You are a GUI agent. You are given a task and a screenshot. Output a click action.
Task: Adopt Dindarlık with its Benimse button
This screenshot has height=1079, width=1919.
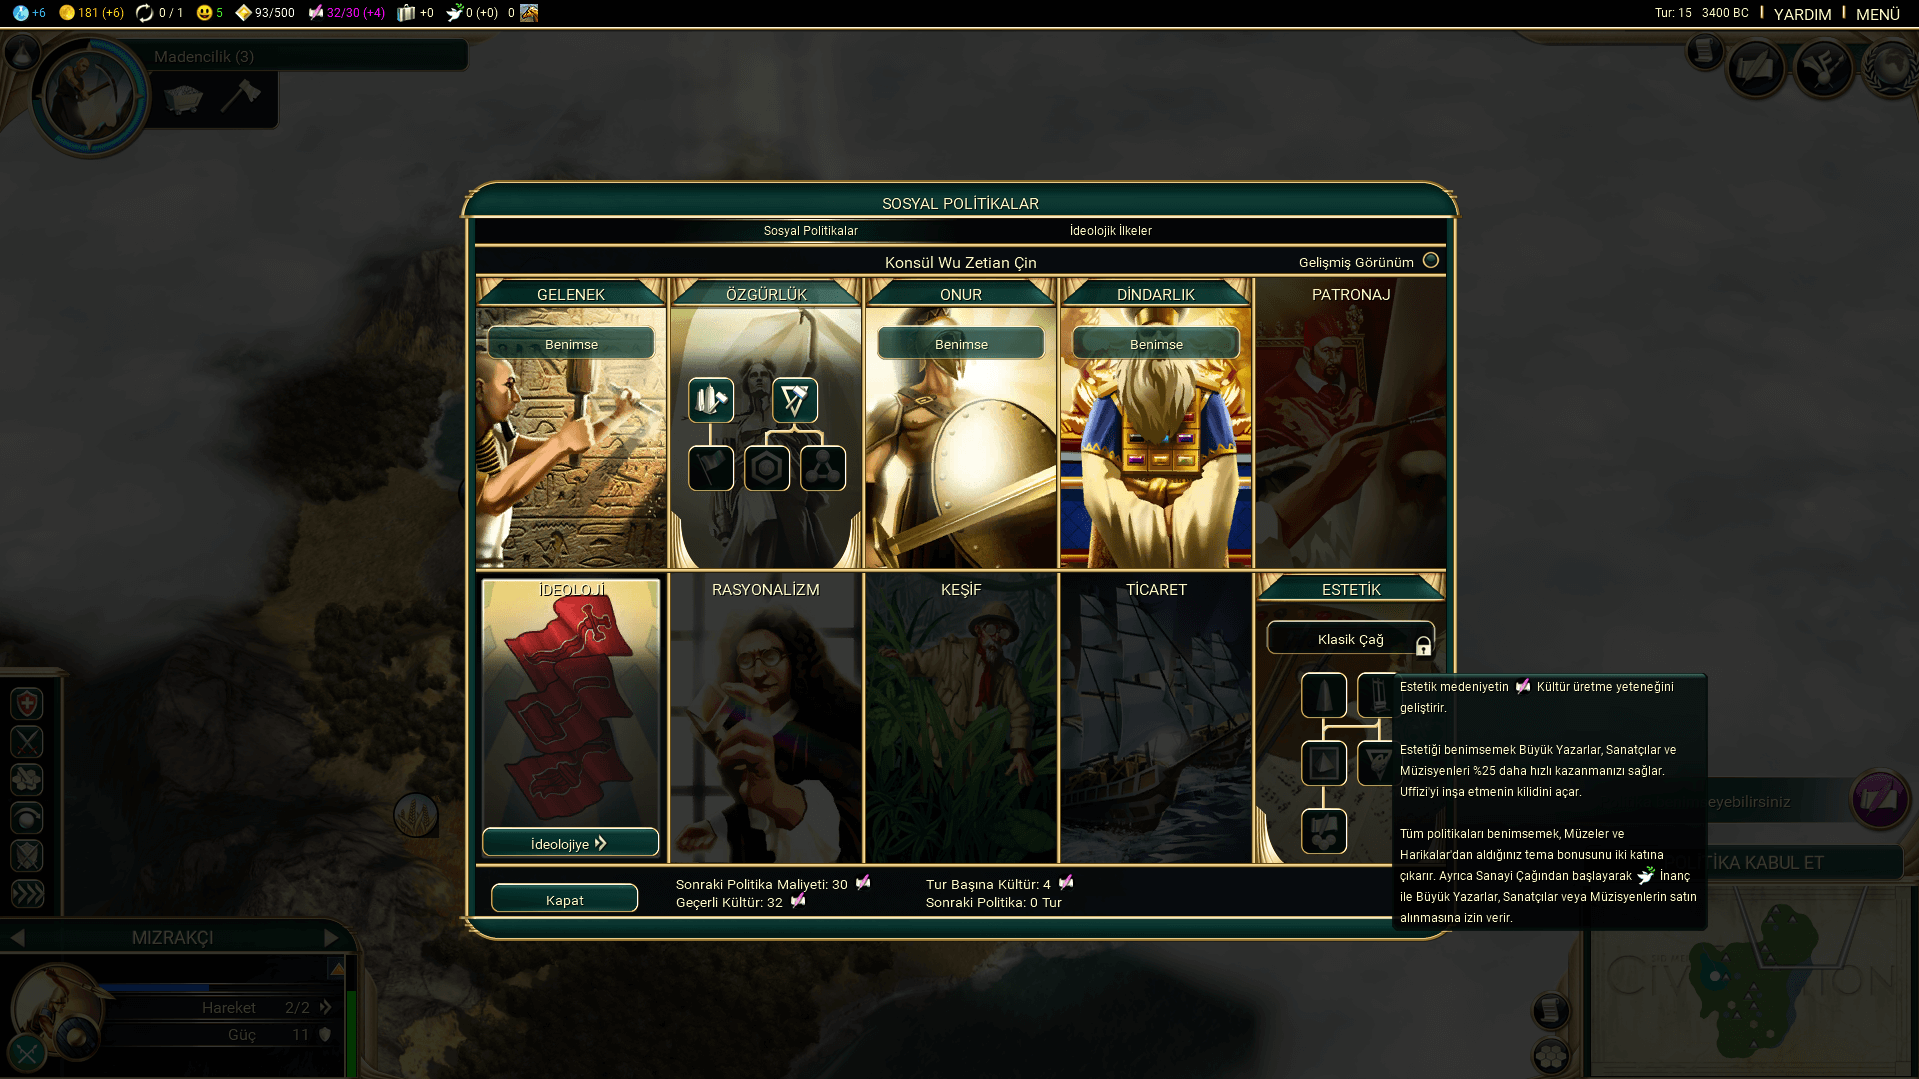pos(1156,344)
